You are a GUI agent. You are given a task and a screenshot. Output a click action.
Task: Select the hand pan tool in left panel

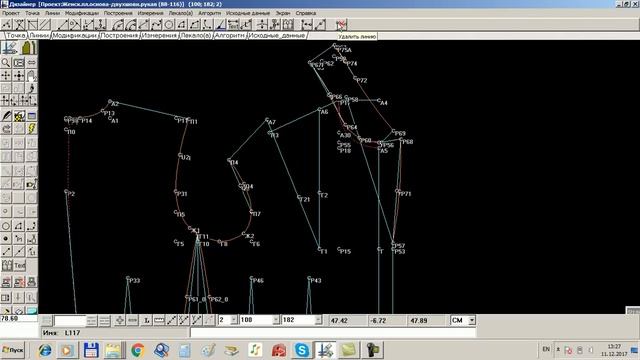click(x=31, y=76)
